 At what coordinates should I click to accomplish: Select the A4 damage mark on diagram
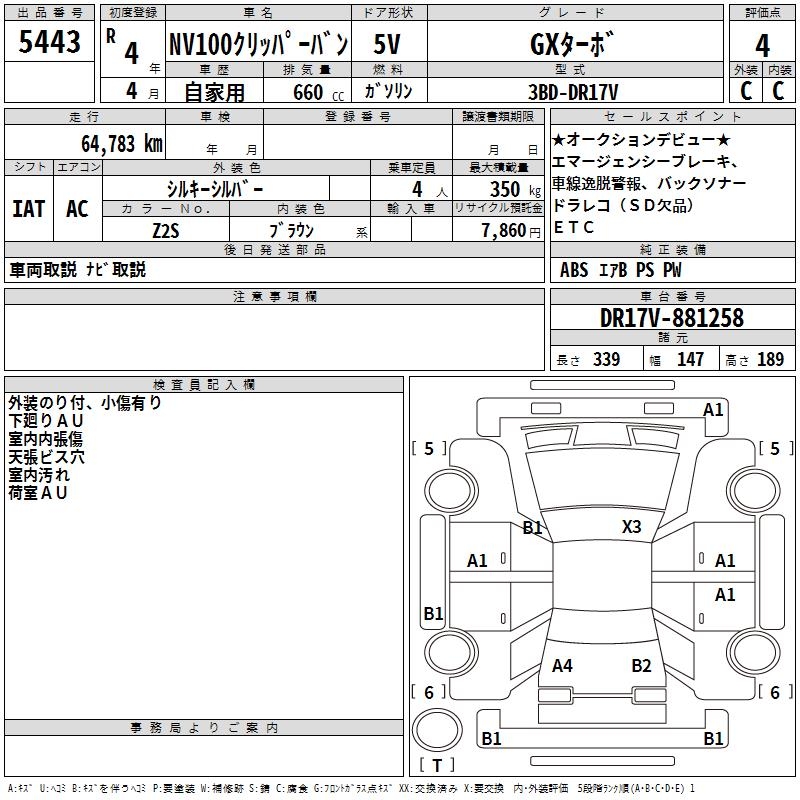click(x=562, y=665)
